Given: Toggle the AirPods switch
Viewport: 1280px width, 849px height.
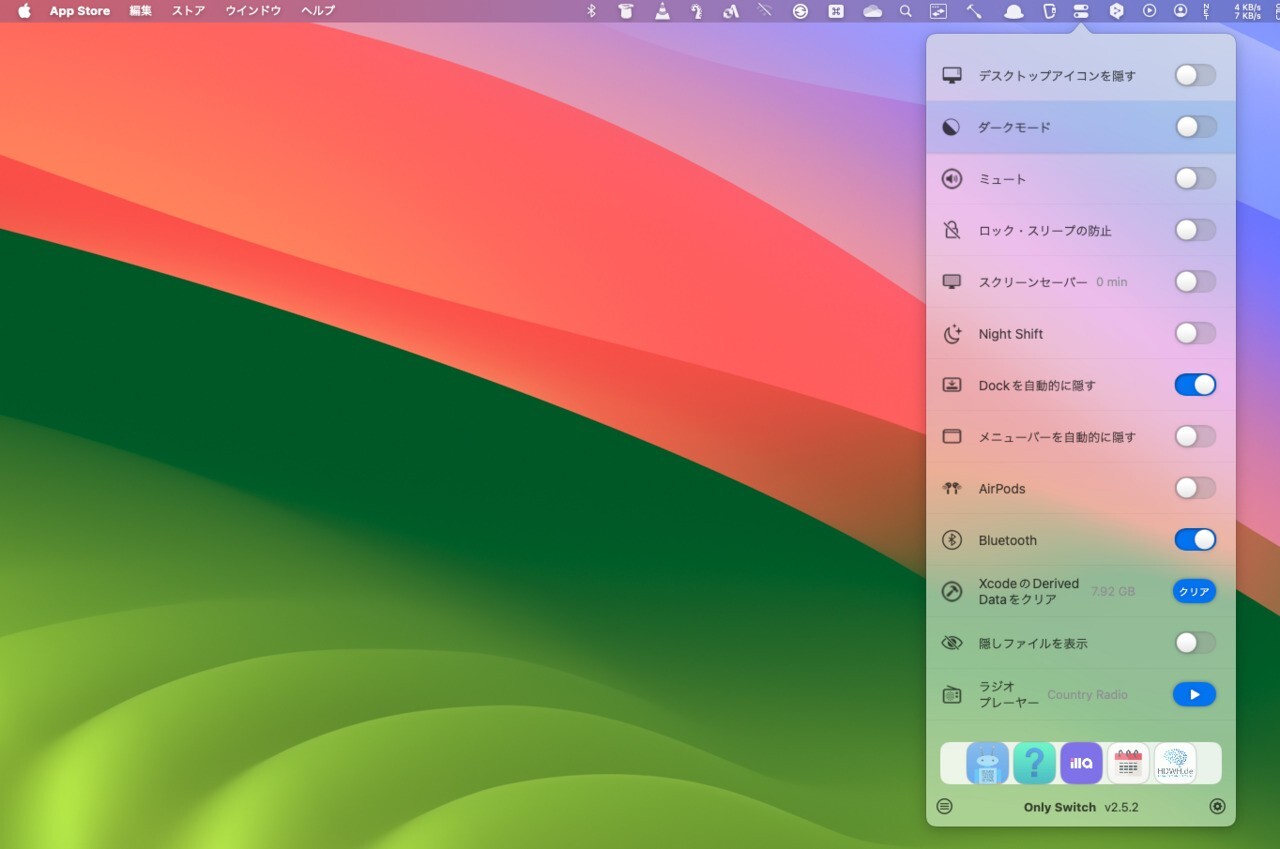Looking at the screenshot, I should coord(1195,488).
